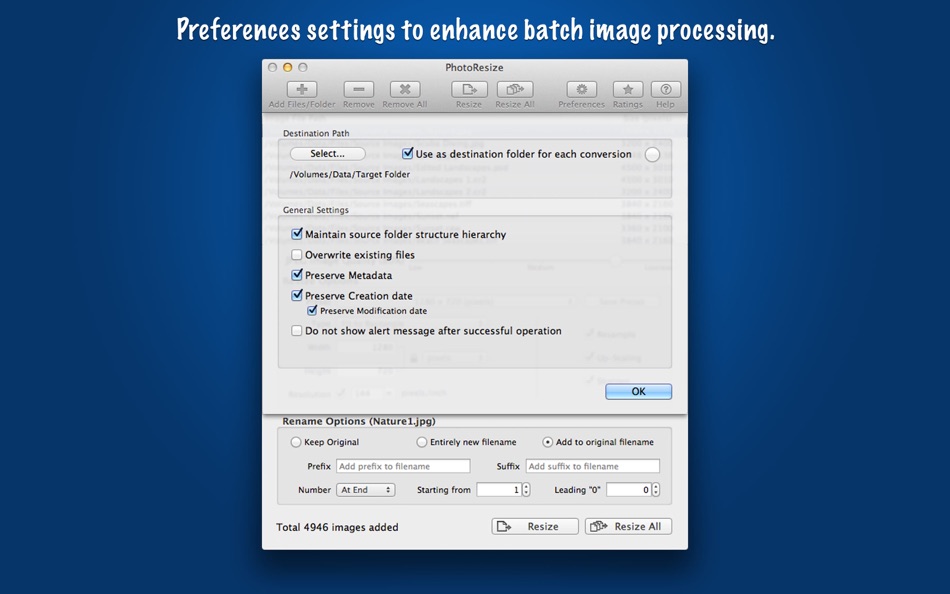Click the Total 4946 images added status text
Viewport: 950px width, 594px height.
337,527
